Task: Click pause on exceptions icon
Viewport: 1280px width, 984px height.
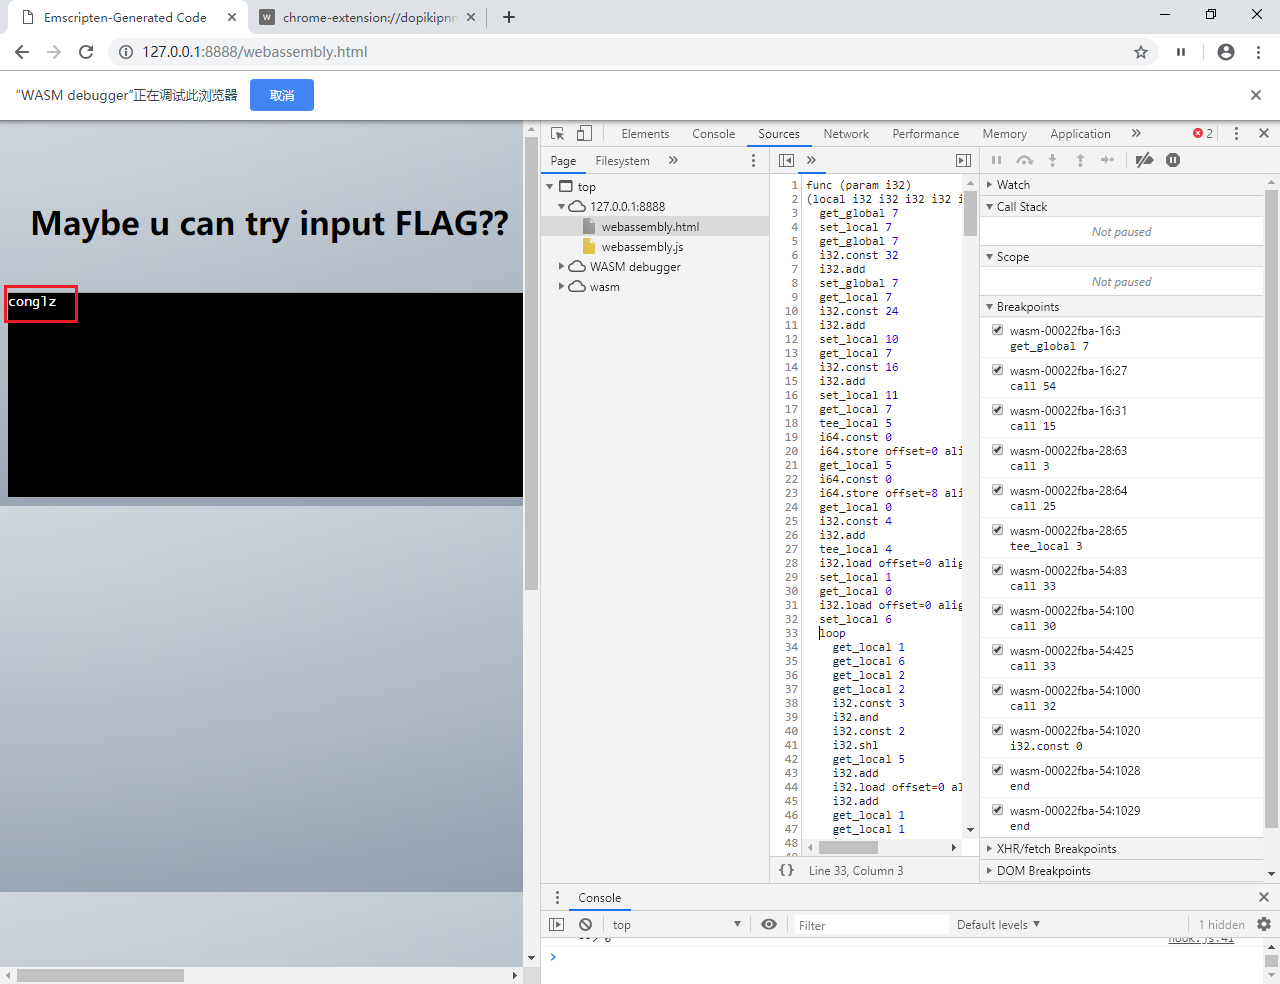Action: [1173, 160]
